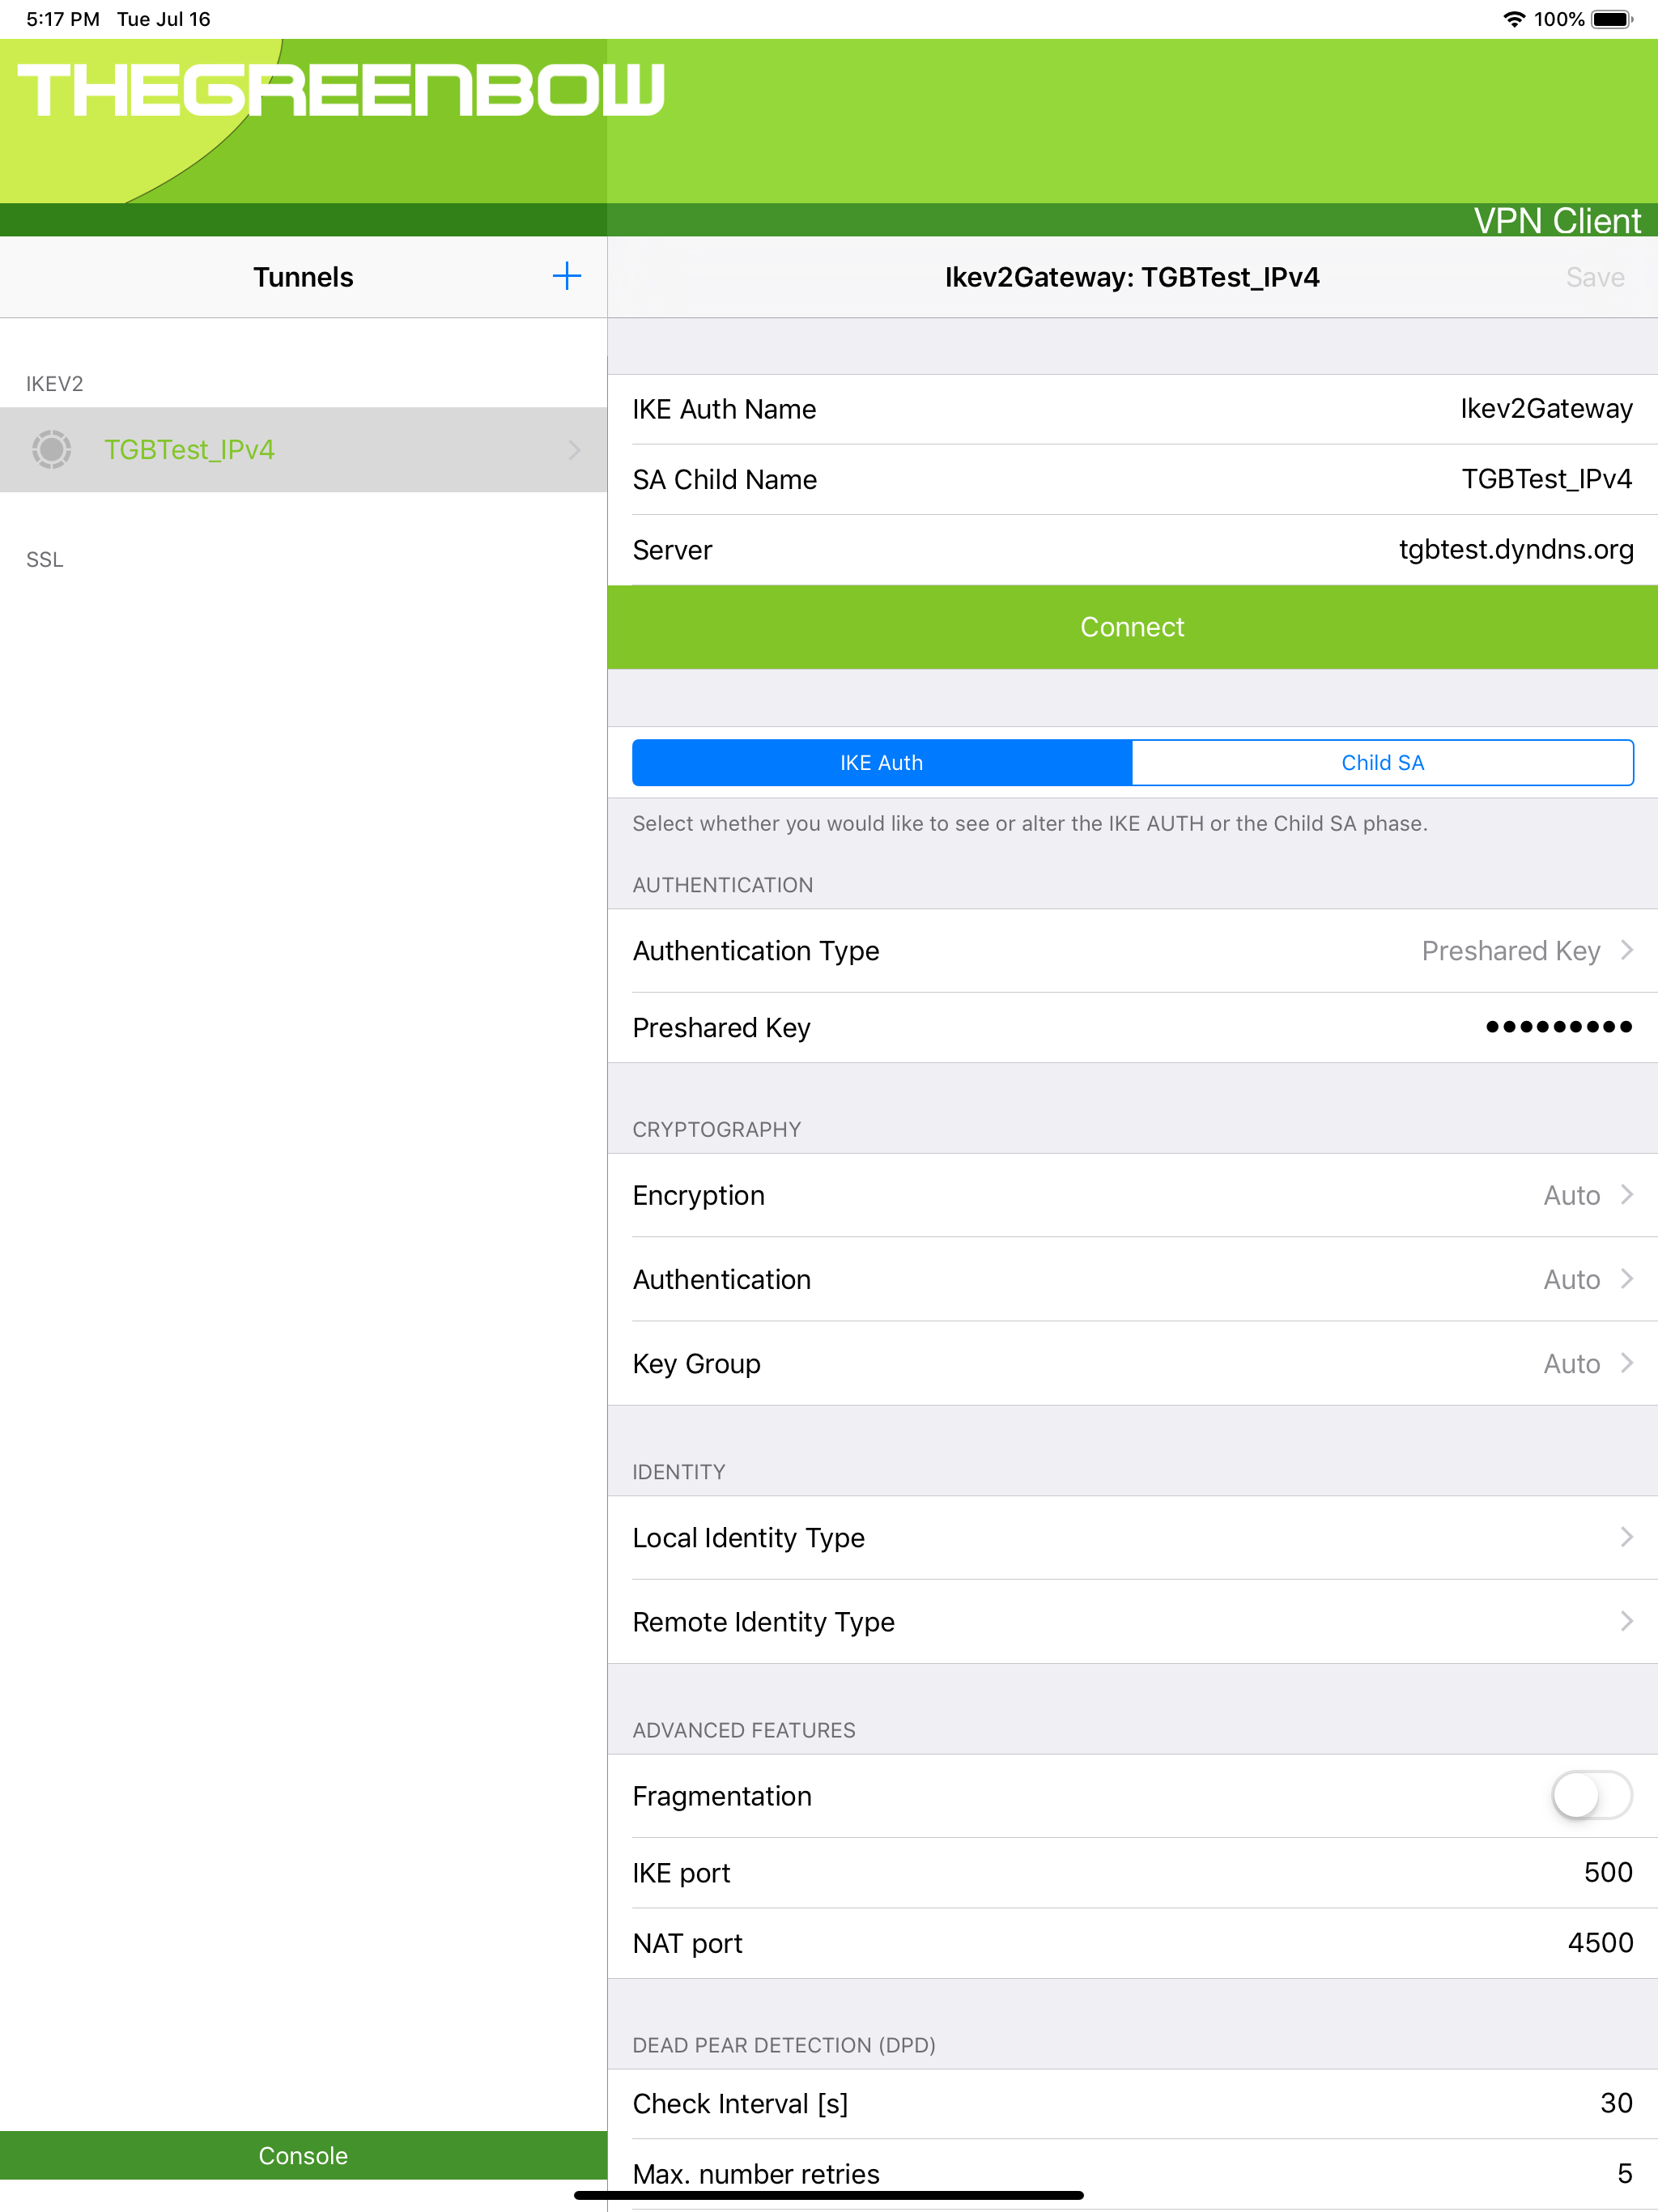1658x2212 pixels.
Task: Click the clock showing 5:17 PM
Action: (x=63, y=19)
